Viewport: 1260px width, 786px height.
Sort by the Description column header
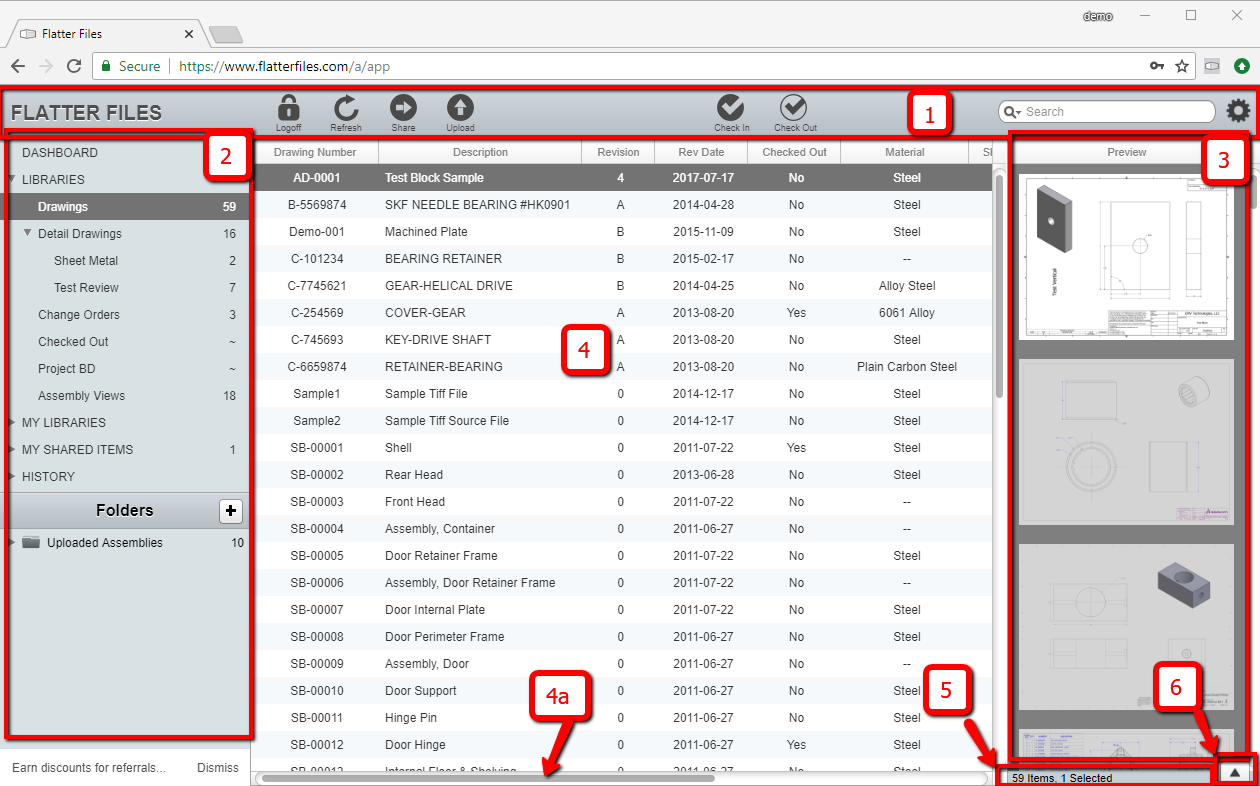pos(480,152)
